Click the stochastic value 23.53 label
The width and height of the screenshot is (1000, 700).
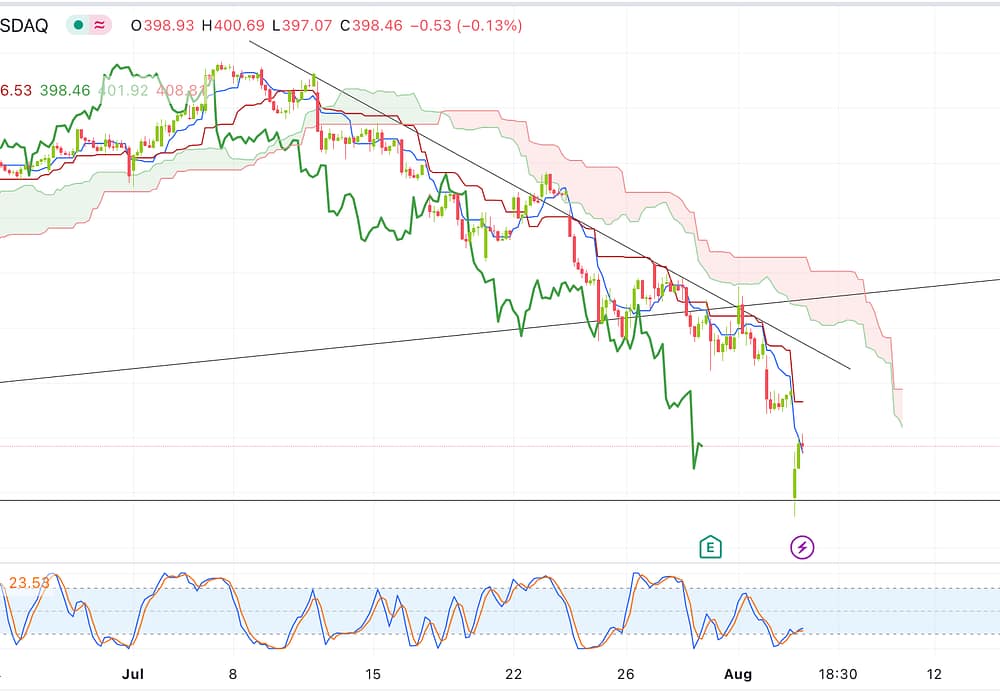pos(30,582)
